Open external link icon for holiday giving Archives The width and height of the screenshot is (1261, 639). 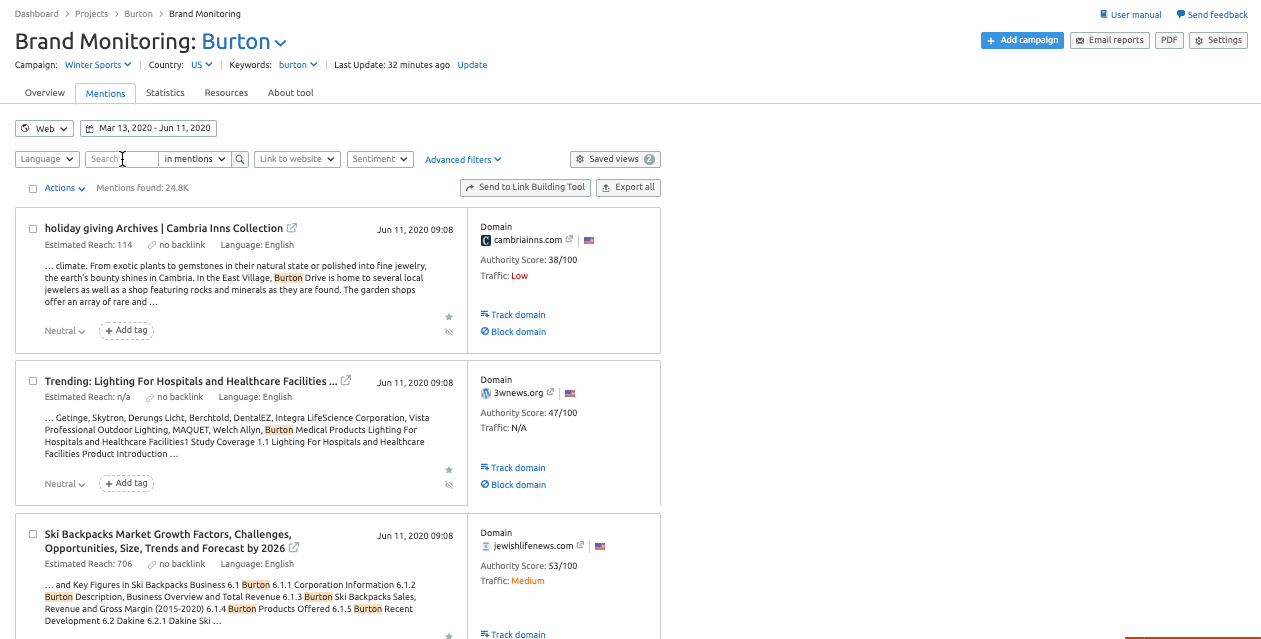[292, 228]
